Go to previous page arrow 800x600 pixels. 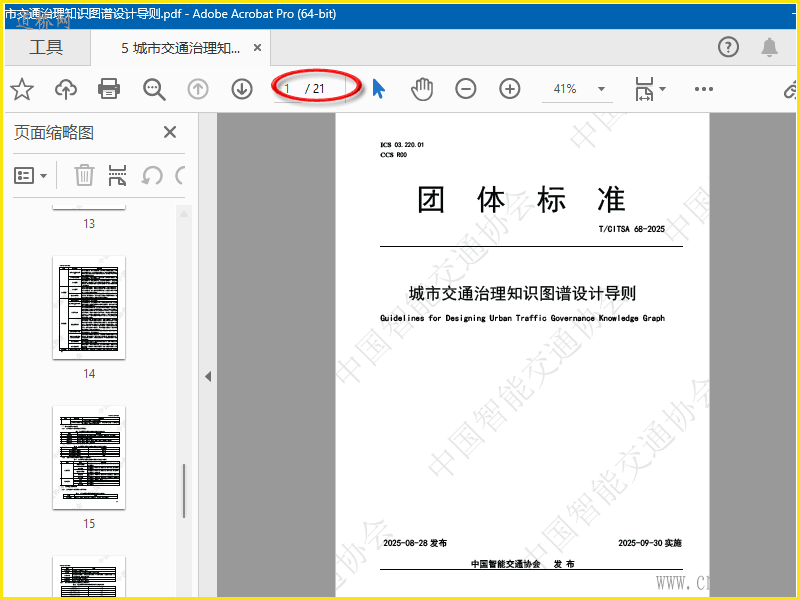click(198, 89)
